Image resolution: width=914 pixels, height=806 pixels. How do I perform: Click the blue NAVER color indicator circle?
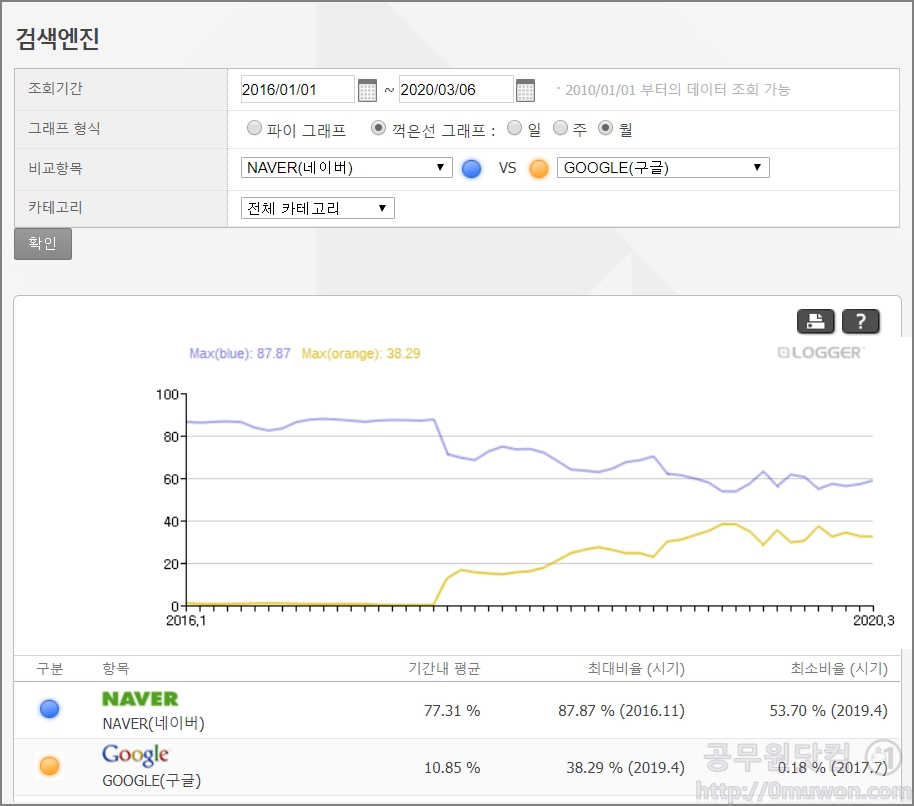471,168
